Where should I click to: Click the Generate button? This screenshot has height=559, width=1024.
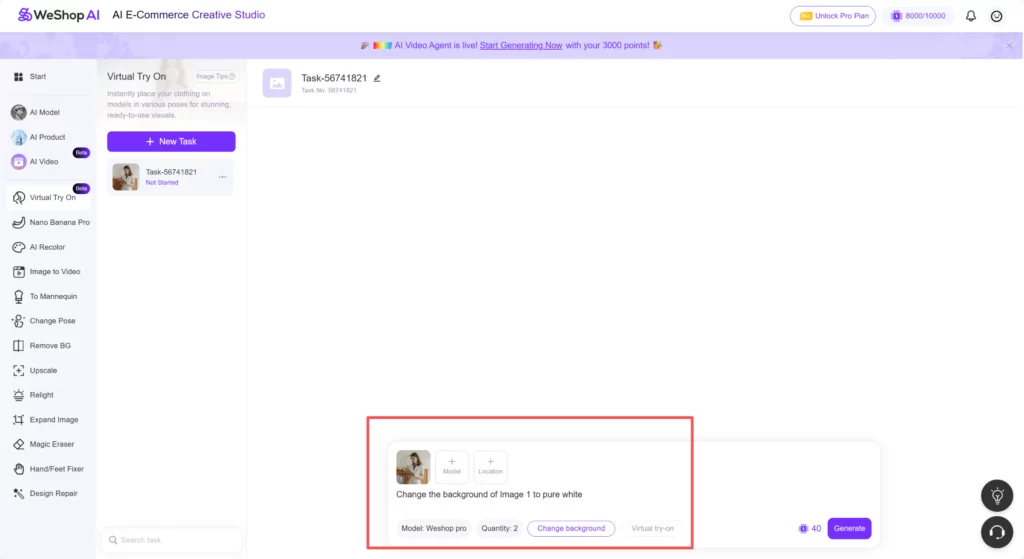point(849,528)
